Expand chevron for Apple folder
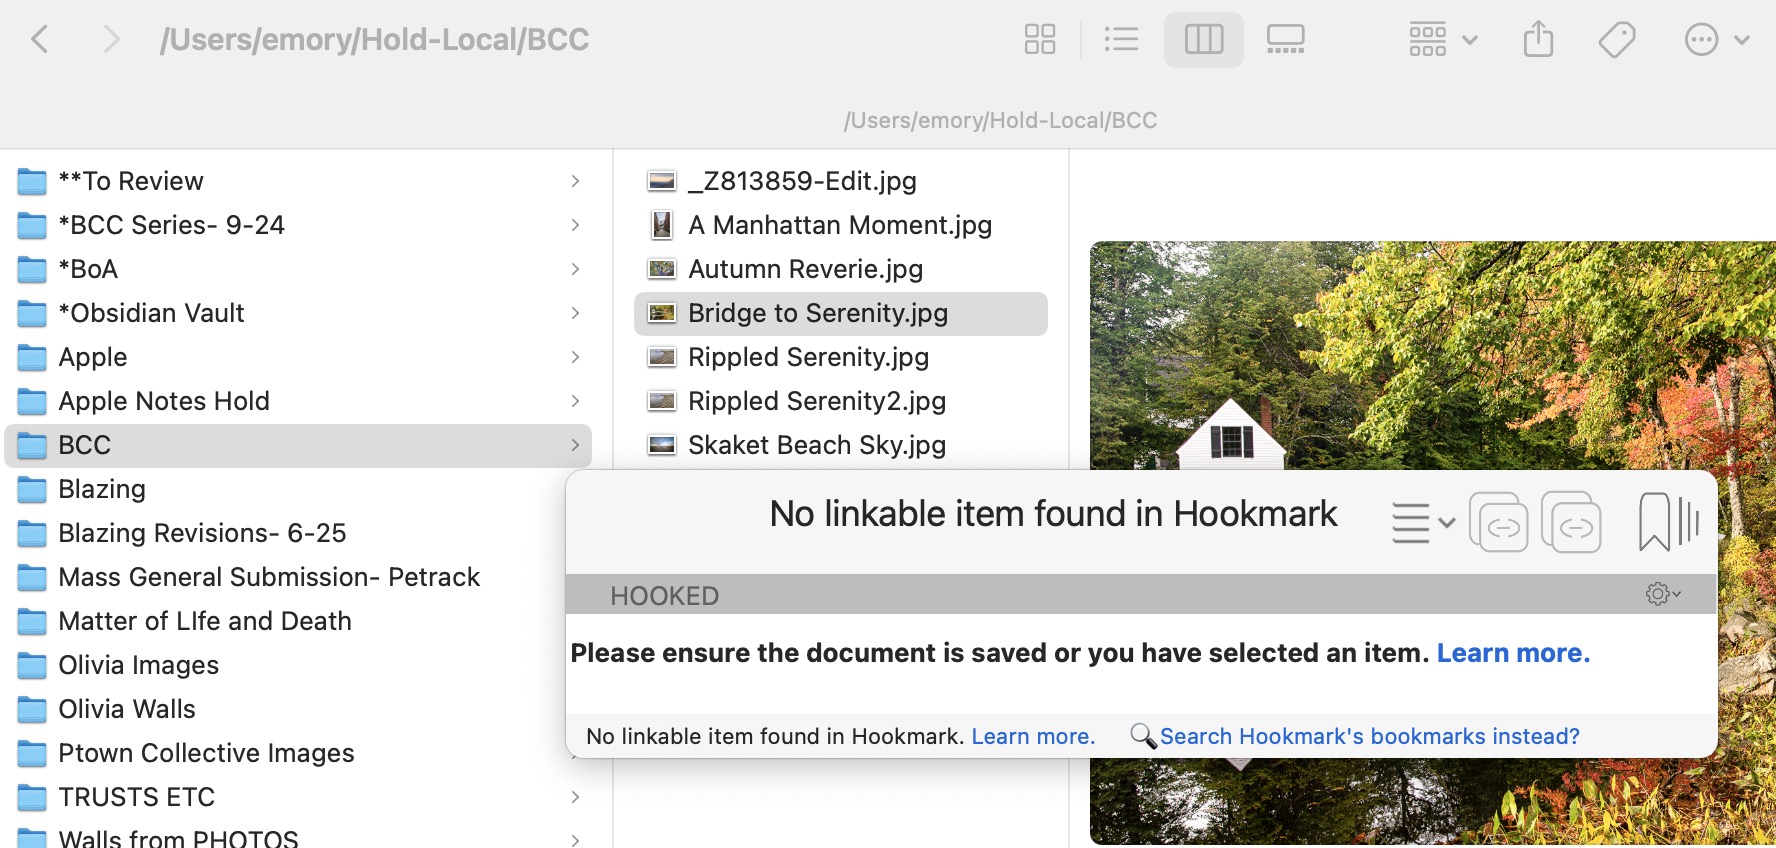The height and width of the screenshot is (848, 1776). tap(575, 357)
